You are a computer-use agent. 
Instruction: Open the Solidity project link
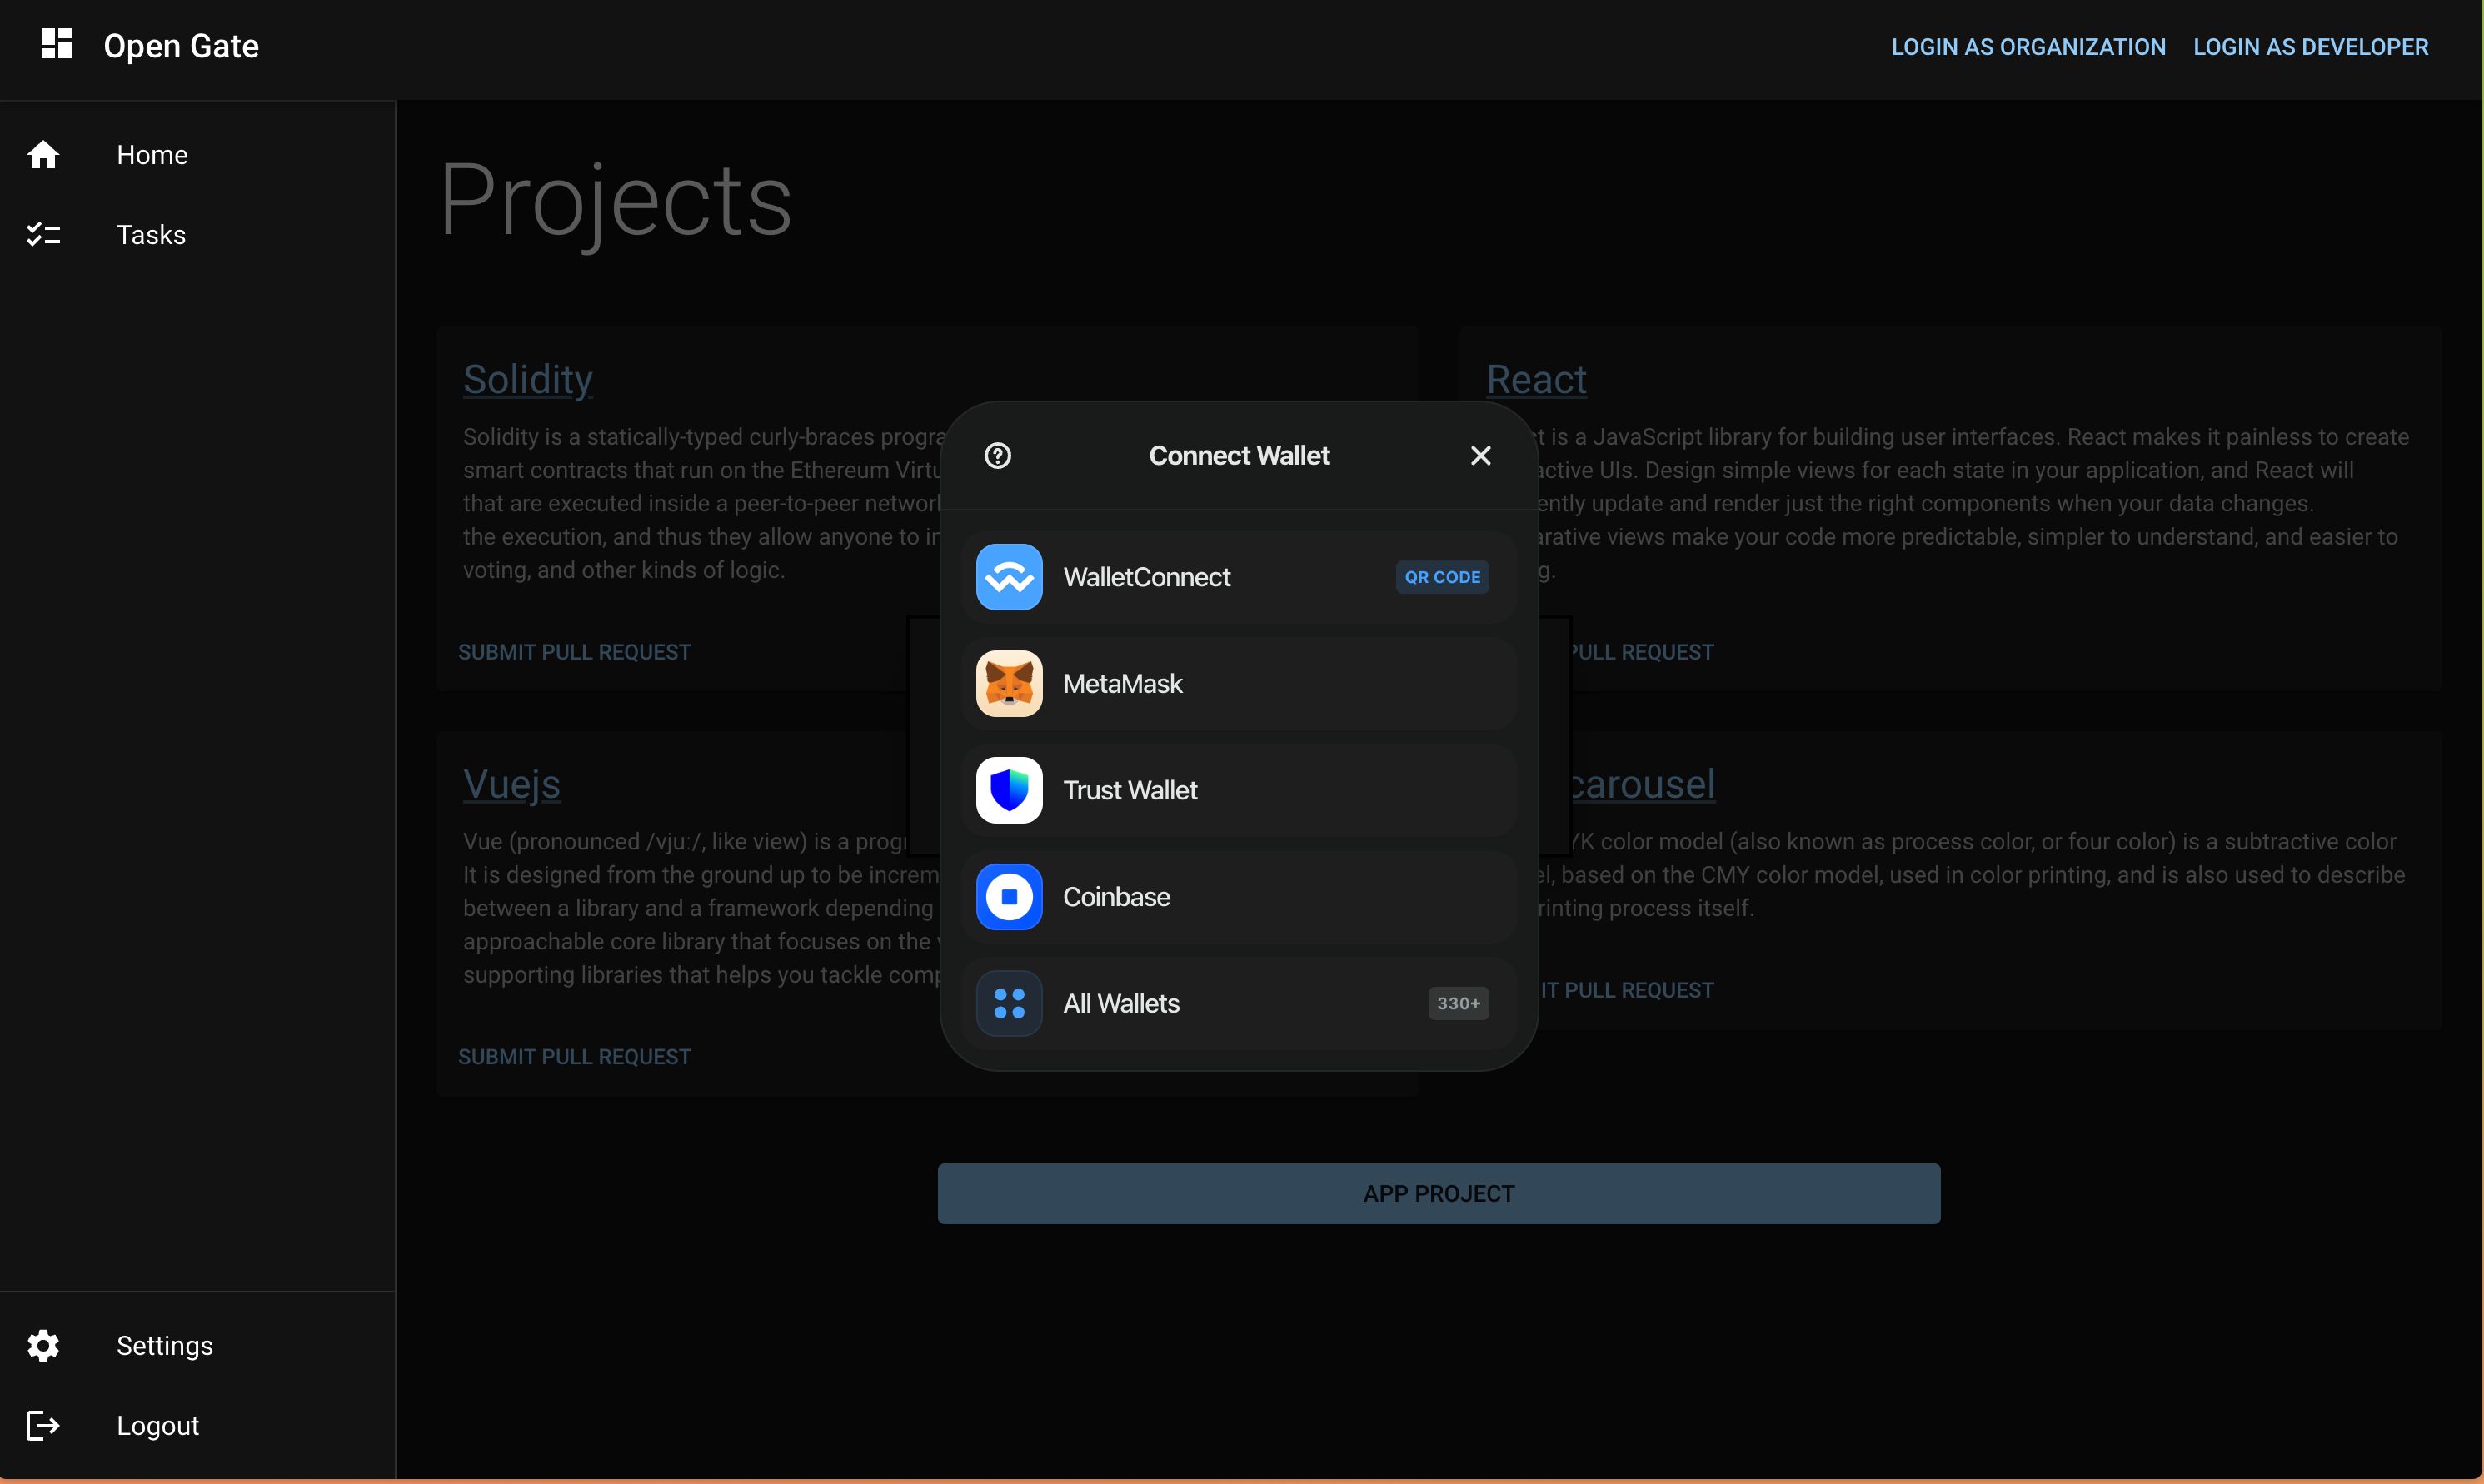528,380
